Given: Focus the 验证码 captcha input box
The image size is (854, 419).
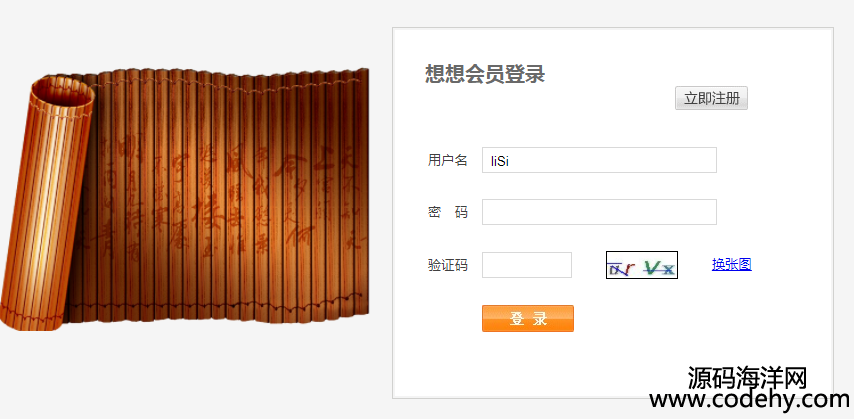Looking at the screenshot, I should [527, 265].
